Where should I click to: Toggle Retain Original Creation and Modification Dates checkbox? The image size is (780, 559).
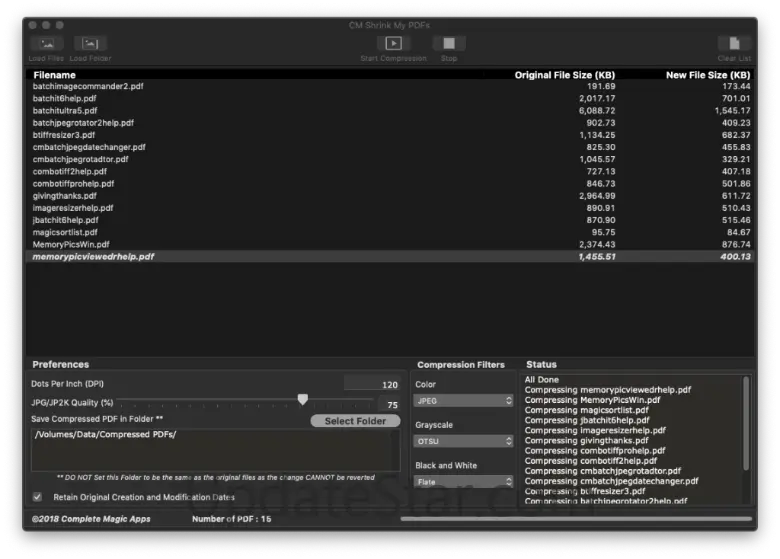tap(37, 497)
